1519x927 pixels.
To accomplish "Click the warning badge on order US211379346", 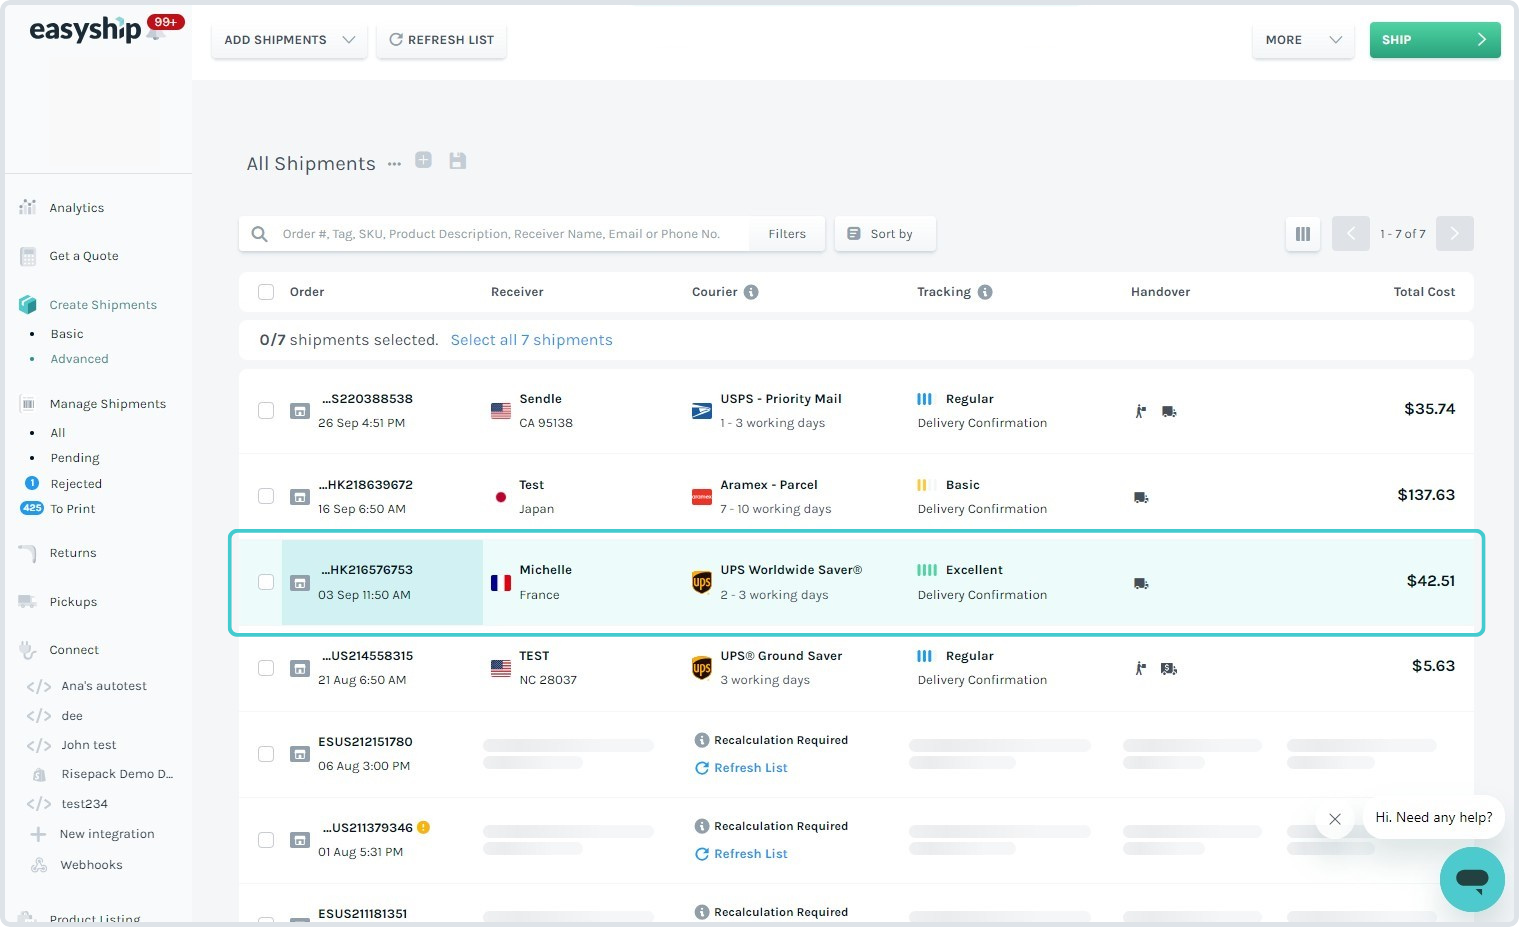I will tap(423, 827).
